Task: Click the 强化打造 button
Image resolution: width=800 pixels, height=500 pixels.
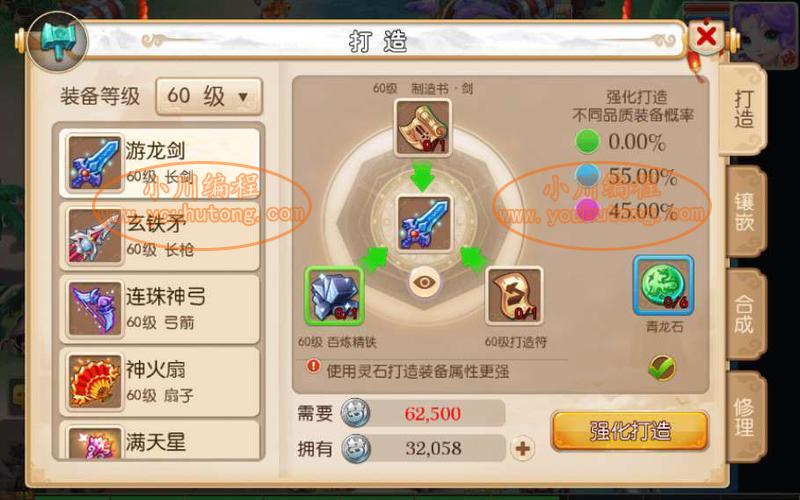Action: pyautogui.click(x=630, y=431)
